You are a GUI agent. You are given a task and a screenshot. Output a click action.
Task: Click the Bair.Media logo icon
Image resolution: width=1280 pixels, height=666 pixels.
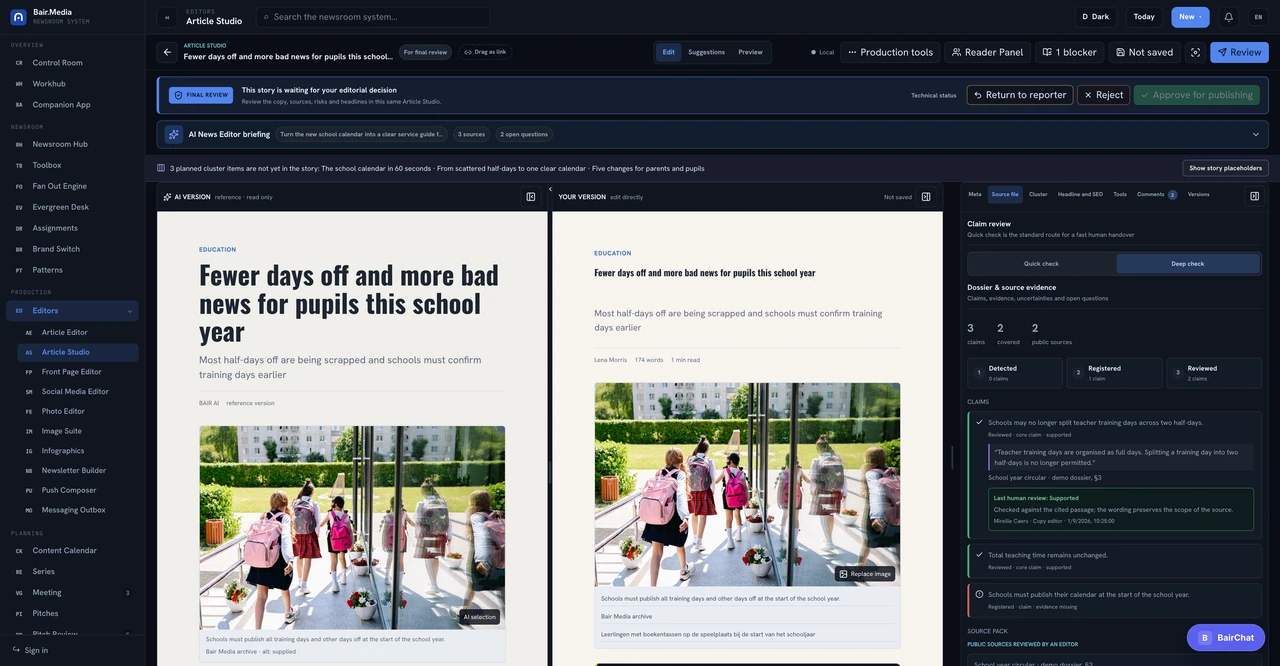tap(18, 17)
